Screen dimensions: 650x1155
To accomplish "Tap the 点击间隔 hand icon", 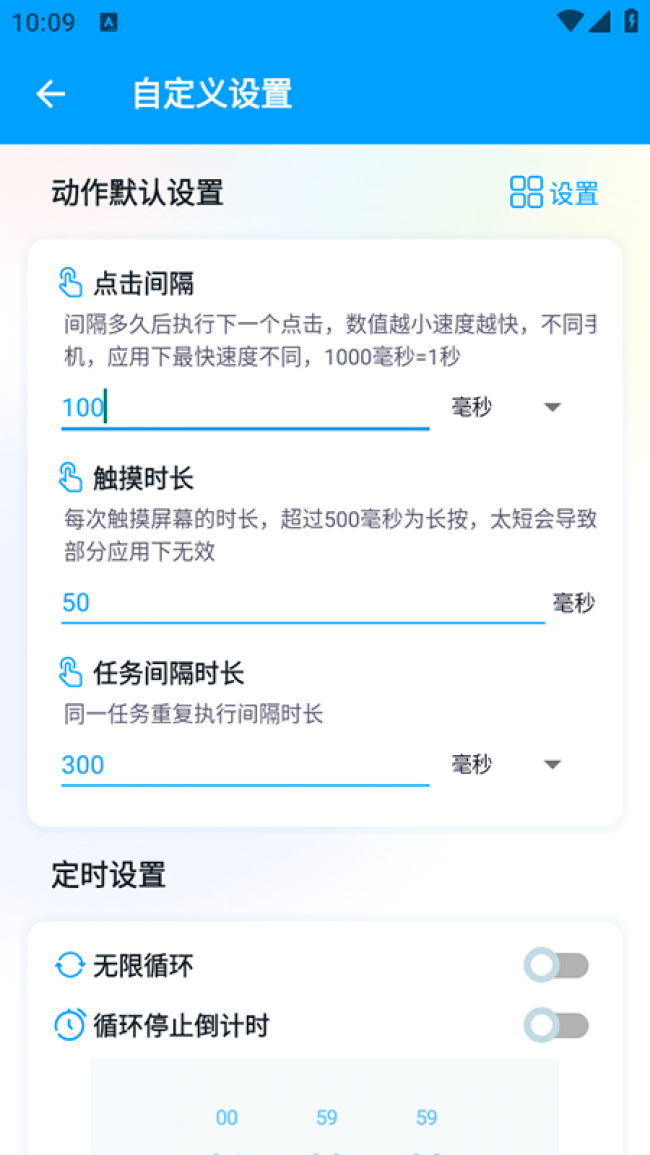I will coord(71,283).
